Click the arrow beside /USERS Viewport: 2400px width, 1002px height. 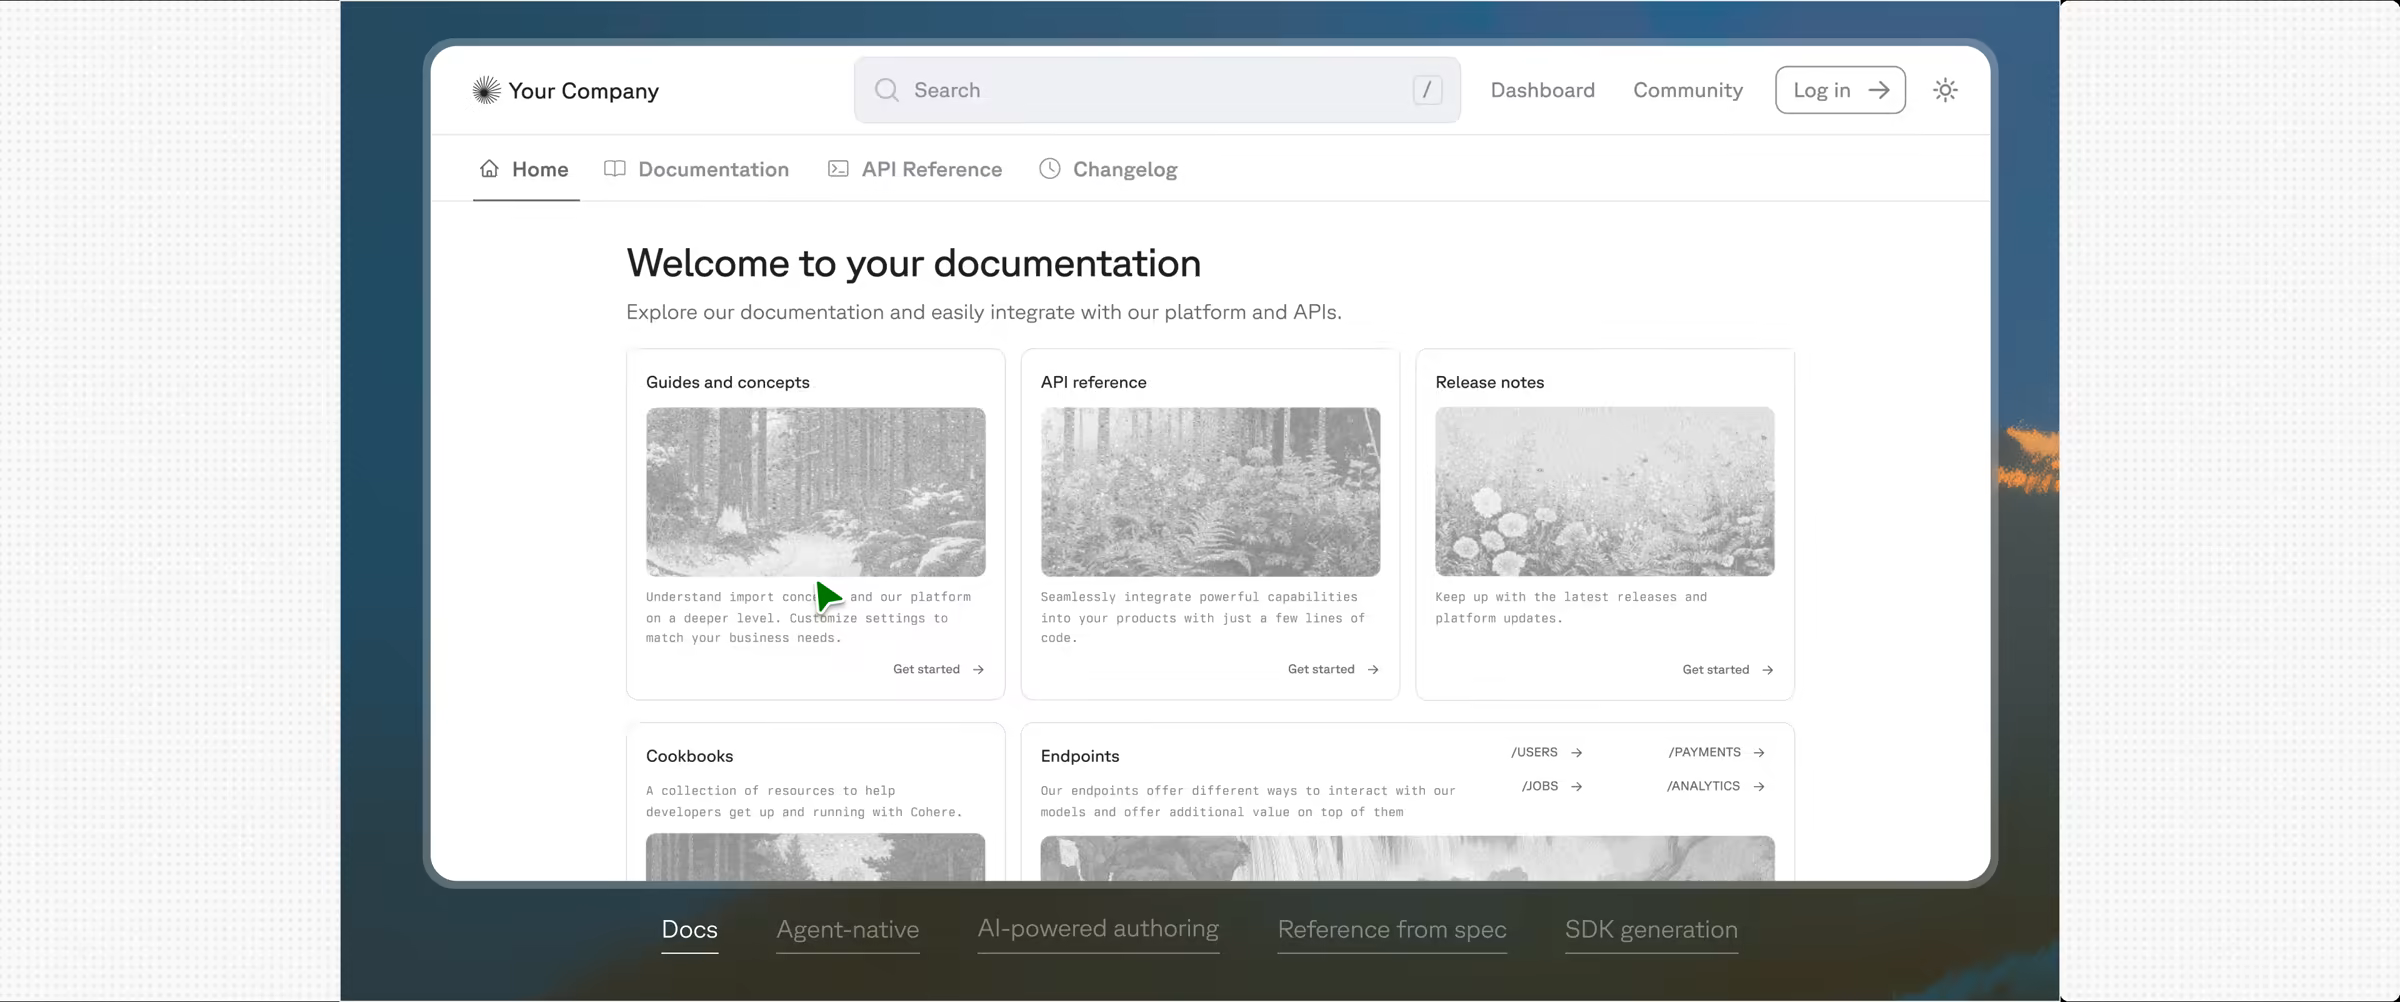(1576, 753)
